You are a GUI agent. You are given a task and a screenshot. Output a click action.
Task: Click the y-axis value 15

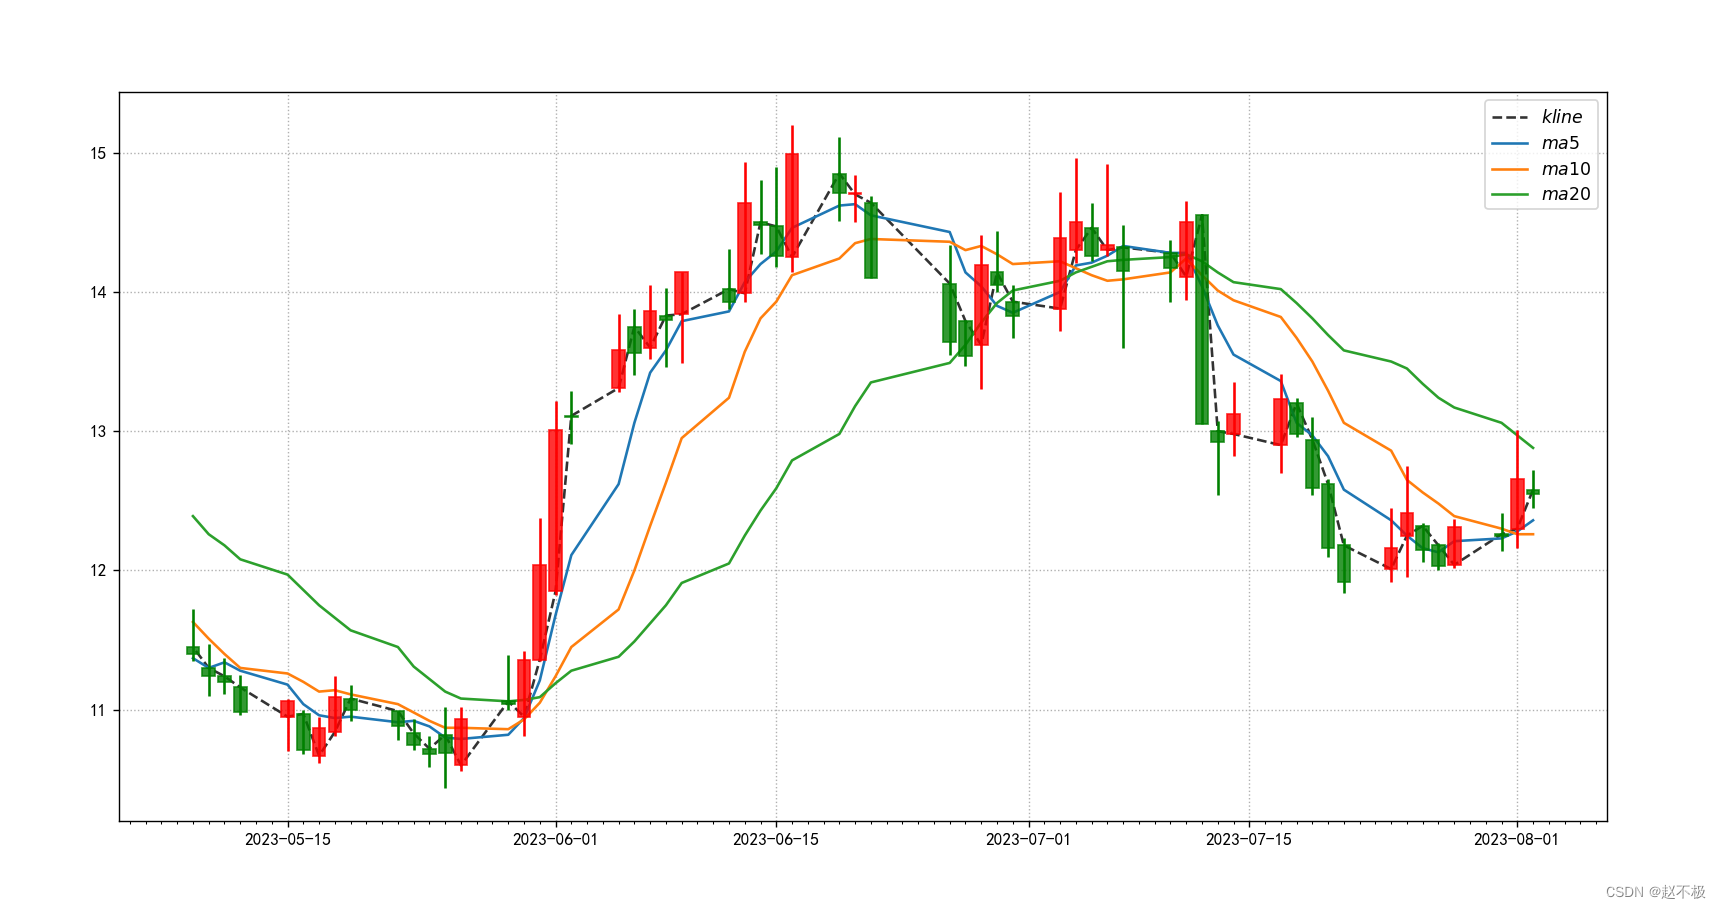point(98,154)
